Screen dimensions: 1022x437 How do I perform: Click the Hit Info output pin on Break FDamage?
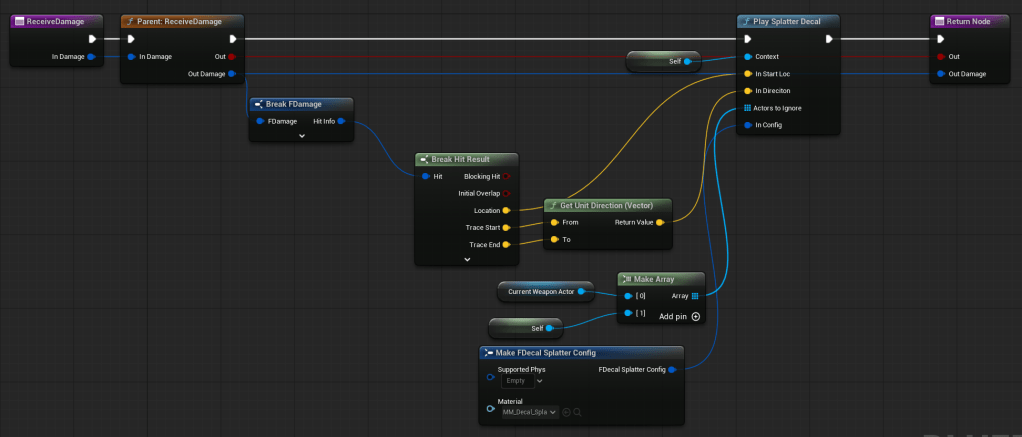coord(341,121)
